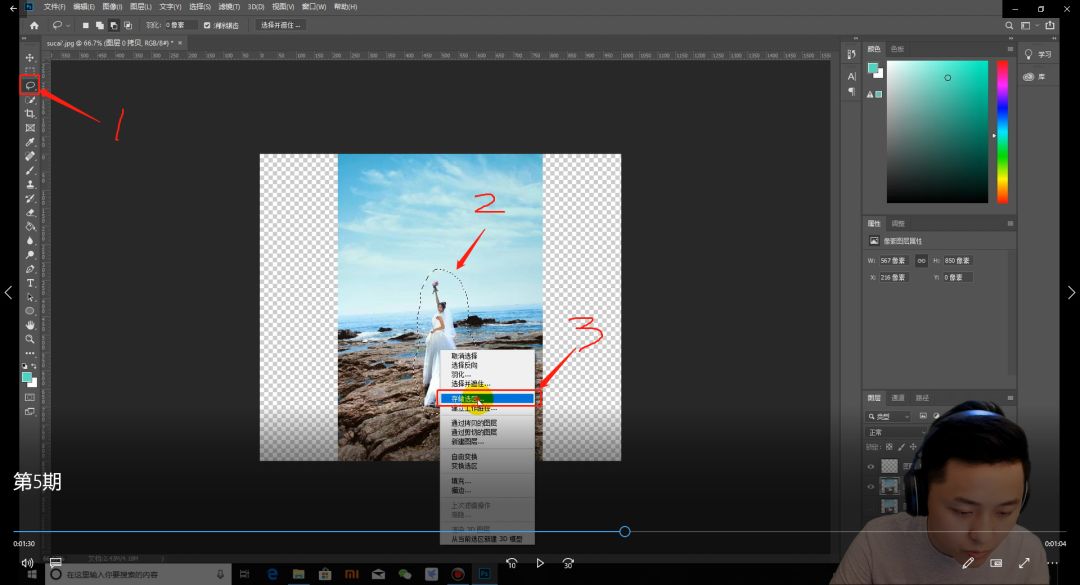Open the Color panel menu

pyautogui.click(x=1010, y=49)
